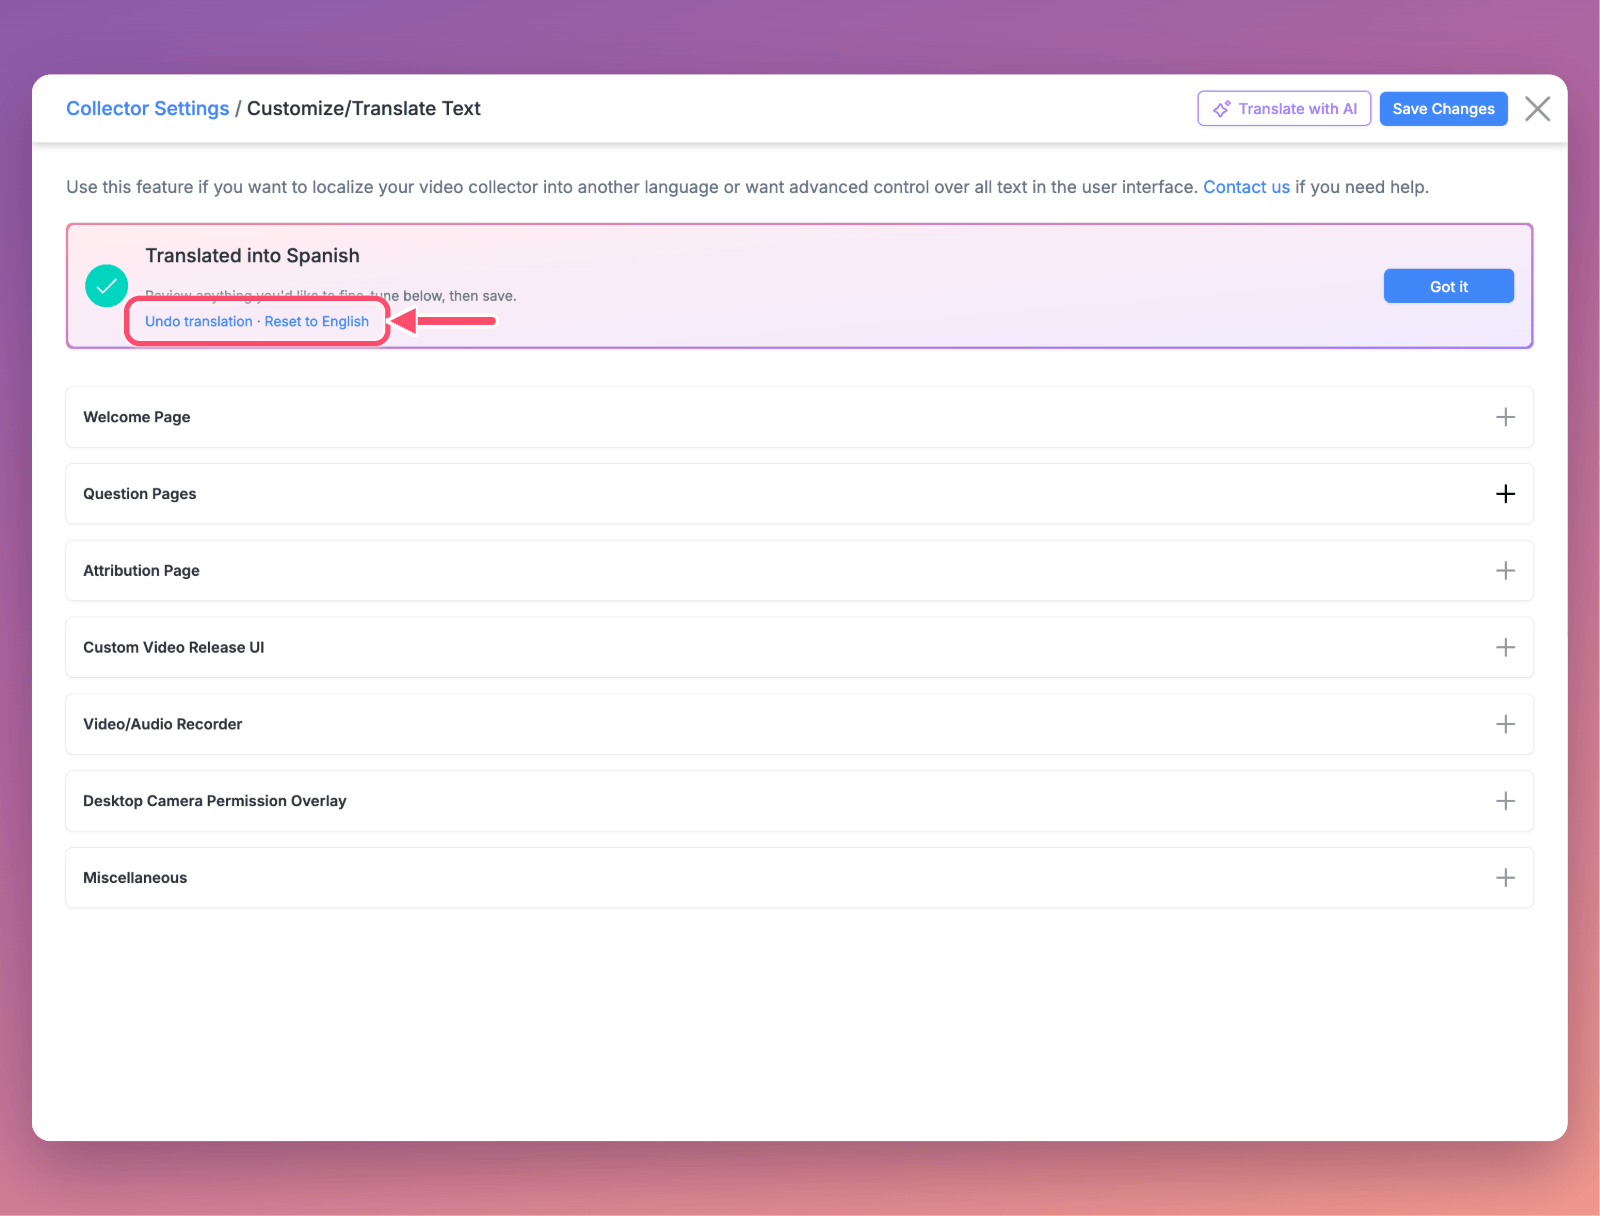Expand the Welcome Page section plus icon

click(x=1505, y=417)
